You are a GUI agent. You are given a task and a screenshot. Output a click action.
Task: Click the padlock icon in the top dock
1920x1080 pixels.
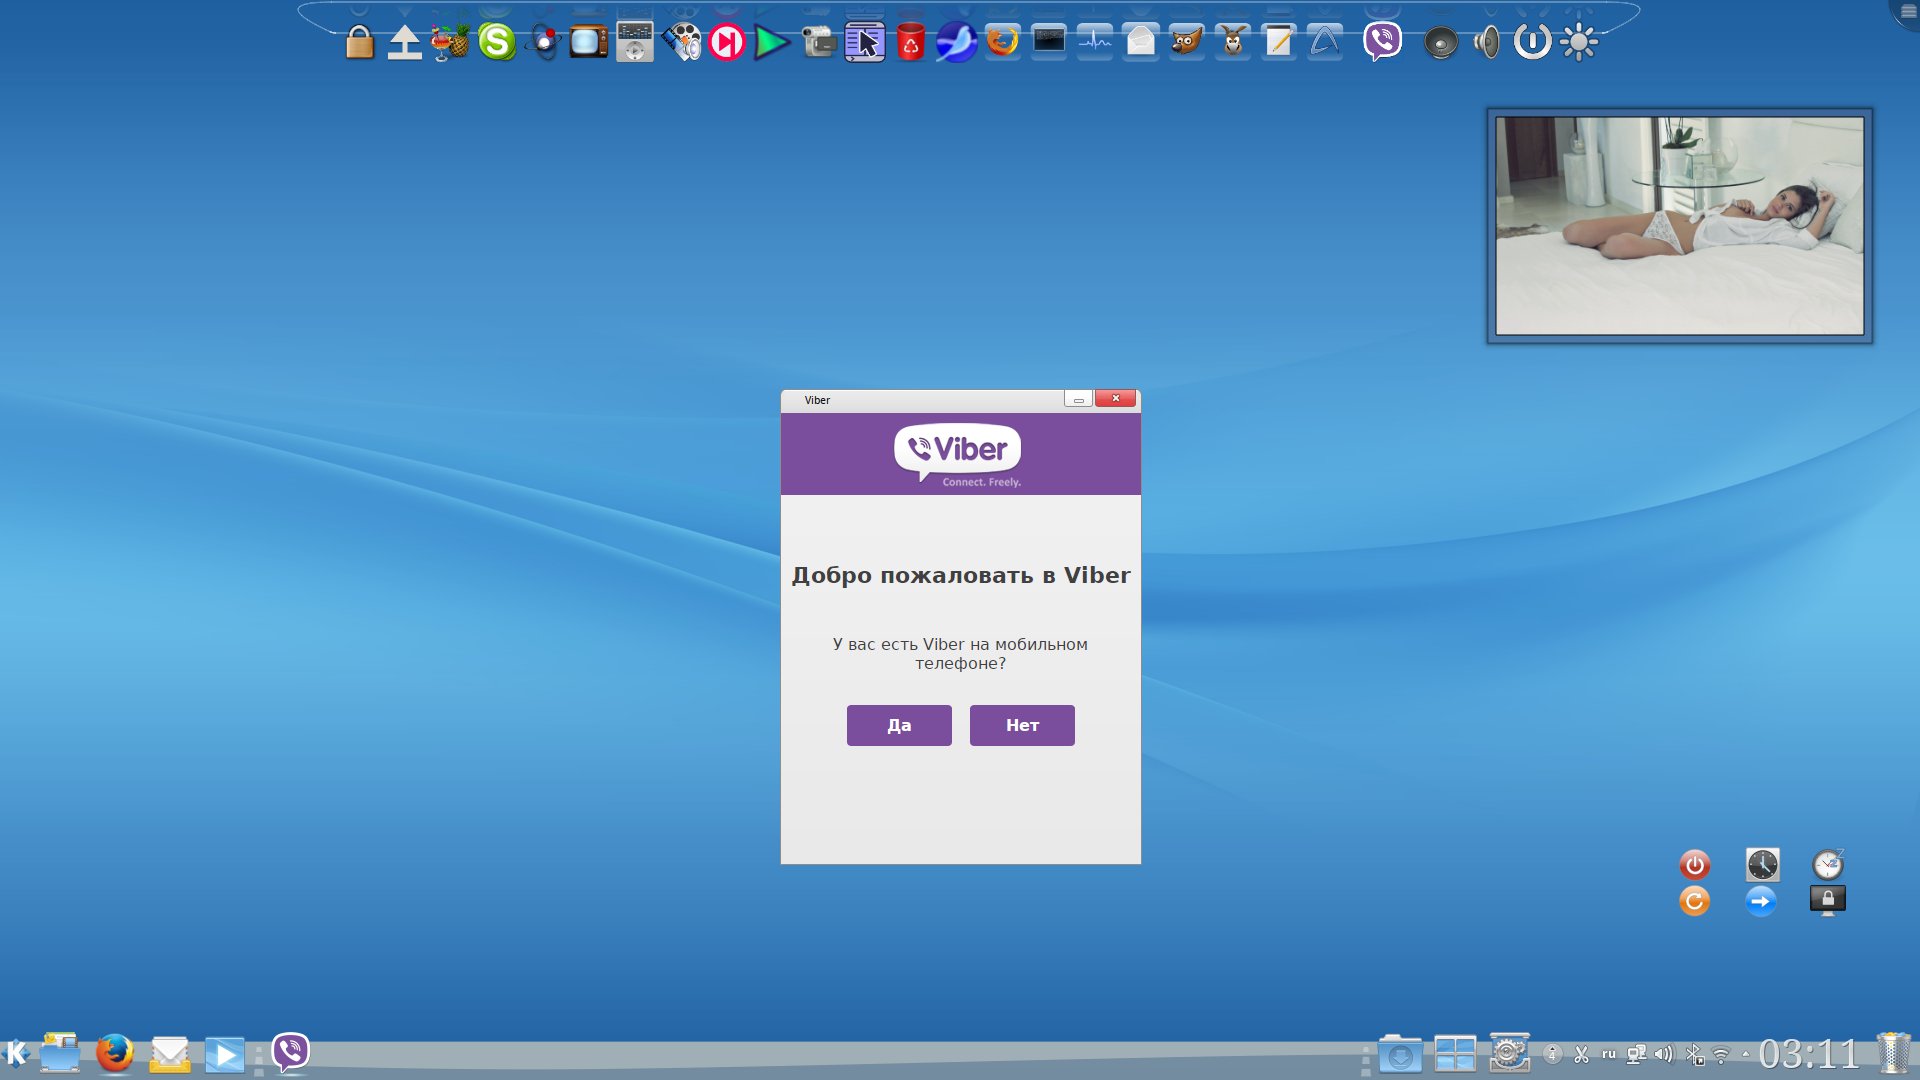click(x=359, y=43)
